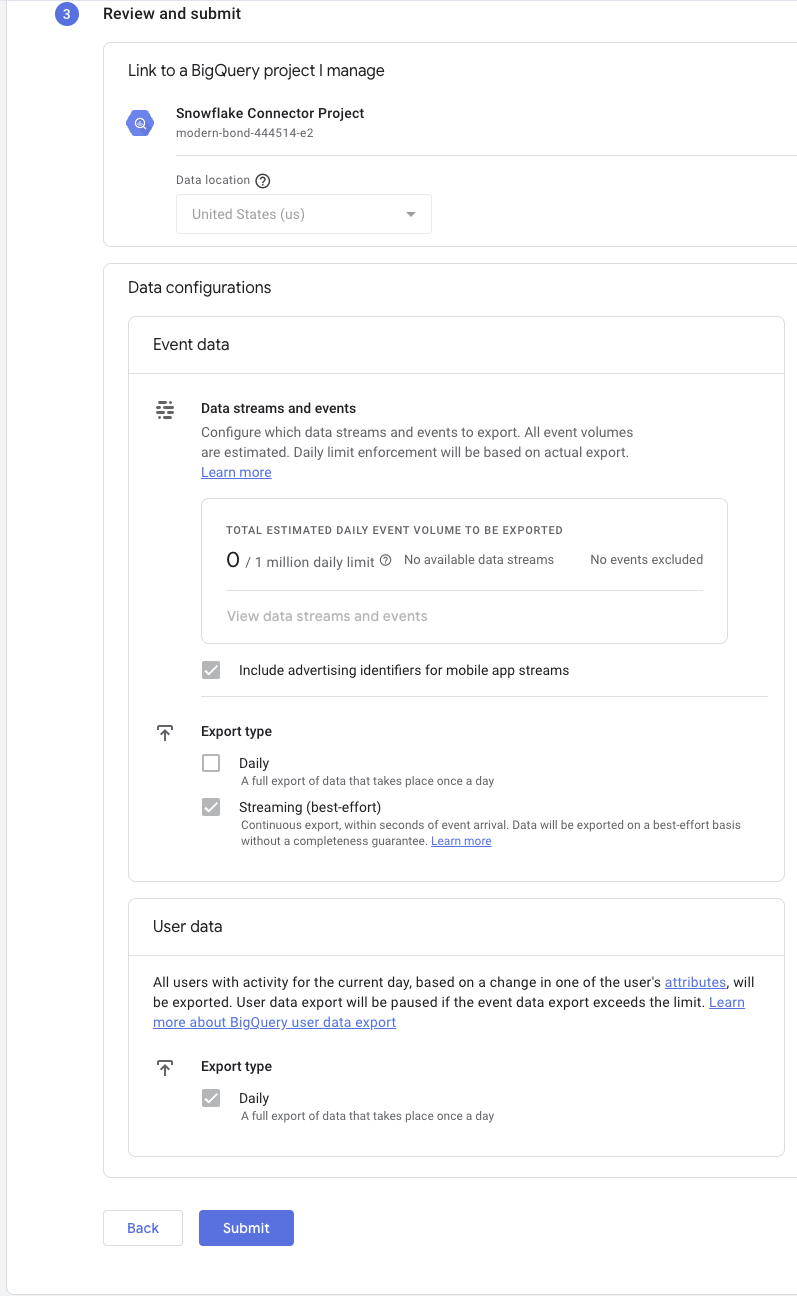797x1296 pixels.
Task: Open the help icon beside Data location
Action: click(x=261, y=180)
